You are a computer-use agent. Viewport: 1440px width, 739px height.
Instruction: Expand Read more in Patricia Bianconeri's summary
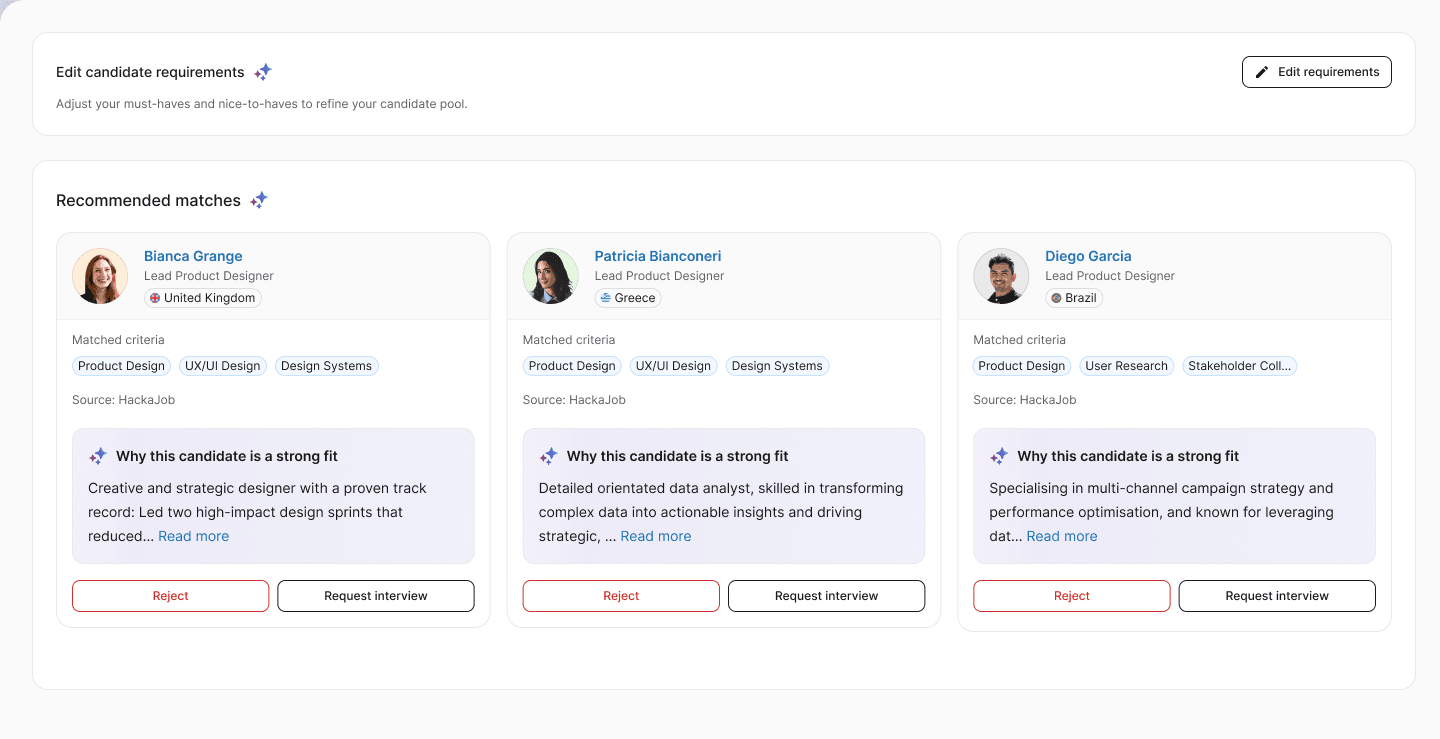tap(656, 536)
